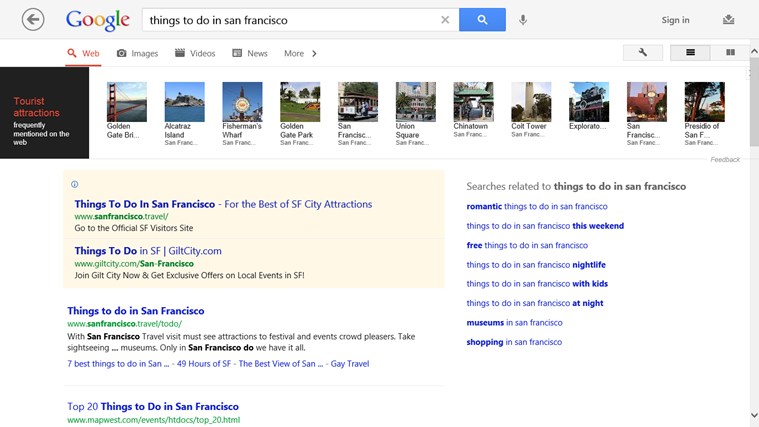This screenshot has height=427, width=759.
Task: Start voice search with microphone icon
Action: (523, 20)
